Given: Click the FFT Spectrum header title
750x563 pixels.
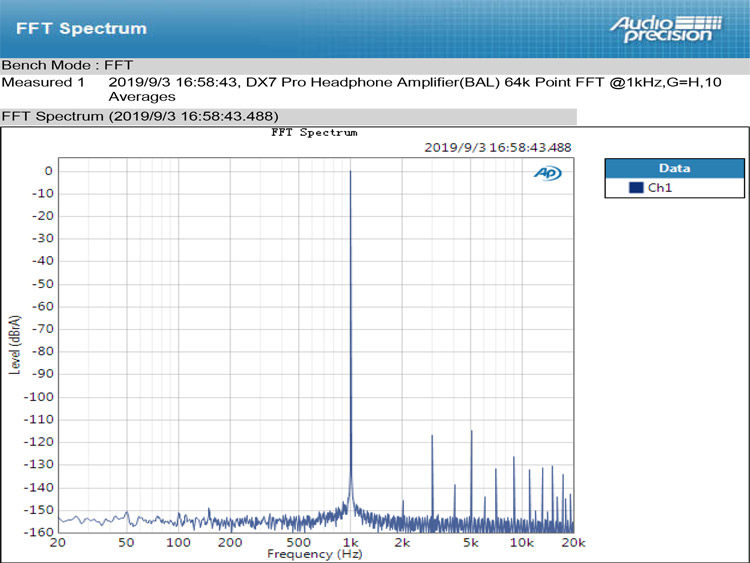Looking at the screenshot, I should click(81, 28).
